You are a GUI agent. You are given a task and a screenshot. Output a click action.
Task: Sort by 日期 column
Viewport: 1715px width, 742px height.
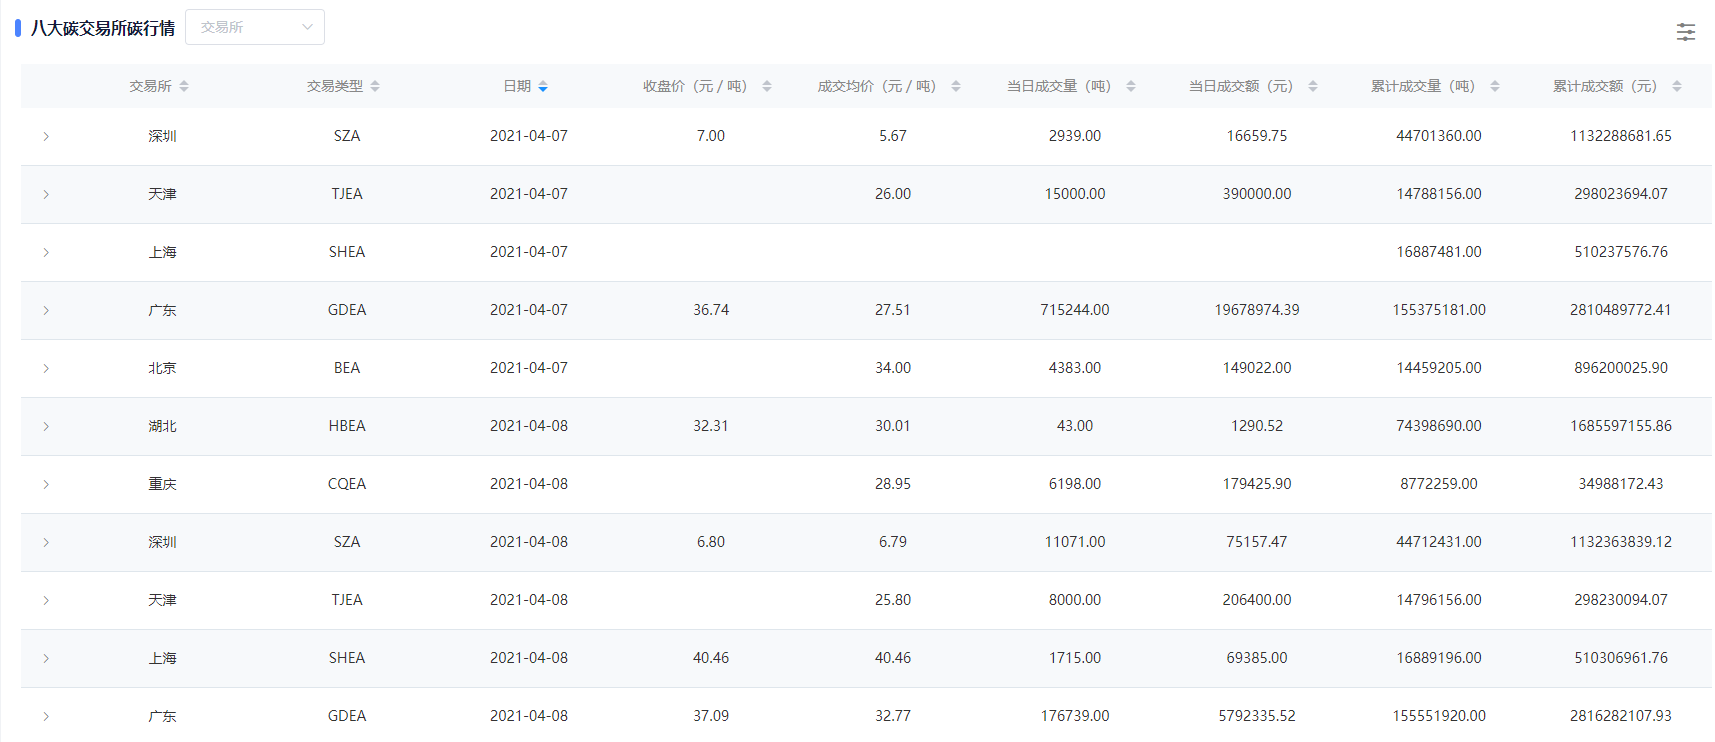(x=543, y=87)
